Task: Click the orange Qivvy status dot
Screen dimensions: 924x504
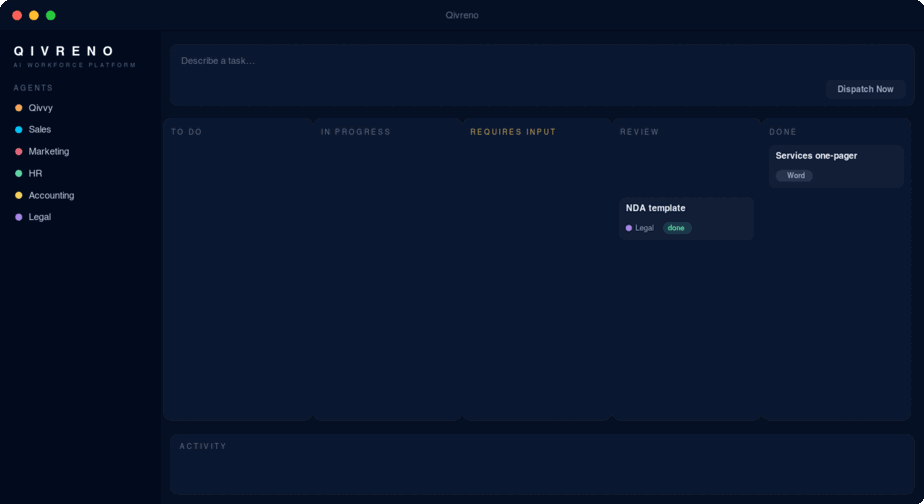Action: click(x=18, y=108)
